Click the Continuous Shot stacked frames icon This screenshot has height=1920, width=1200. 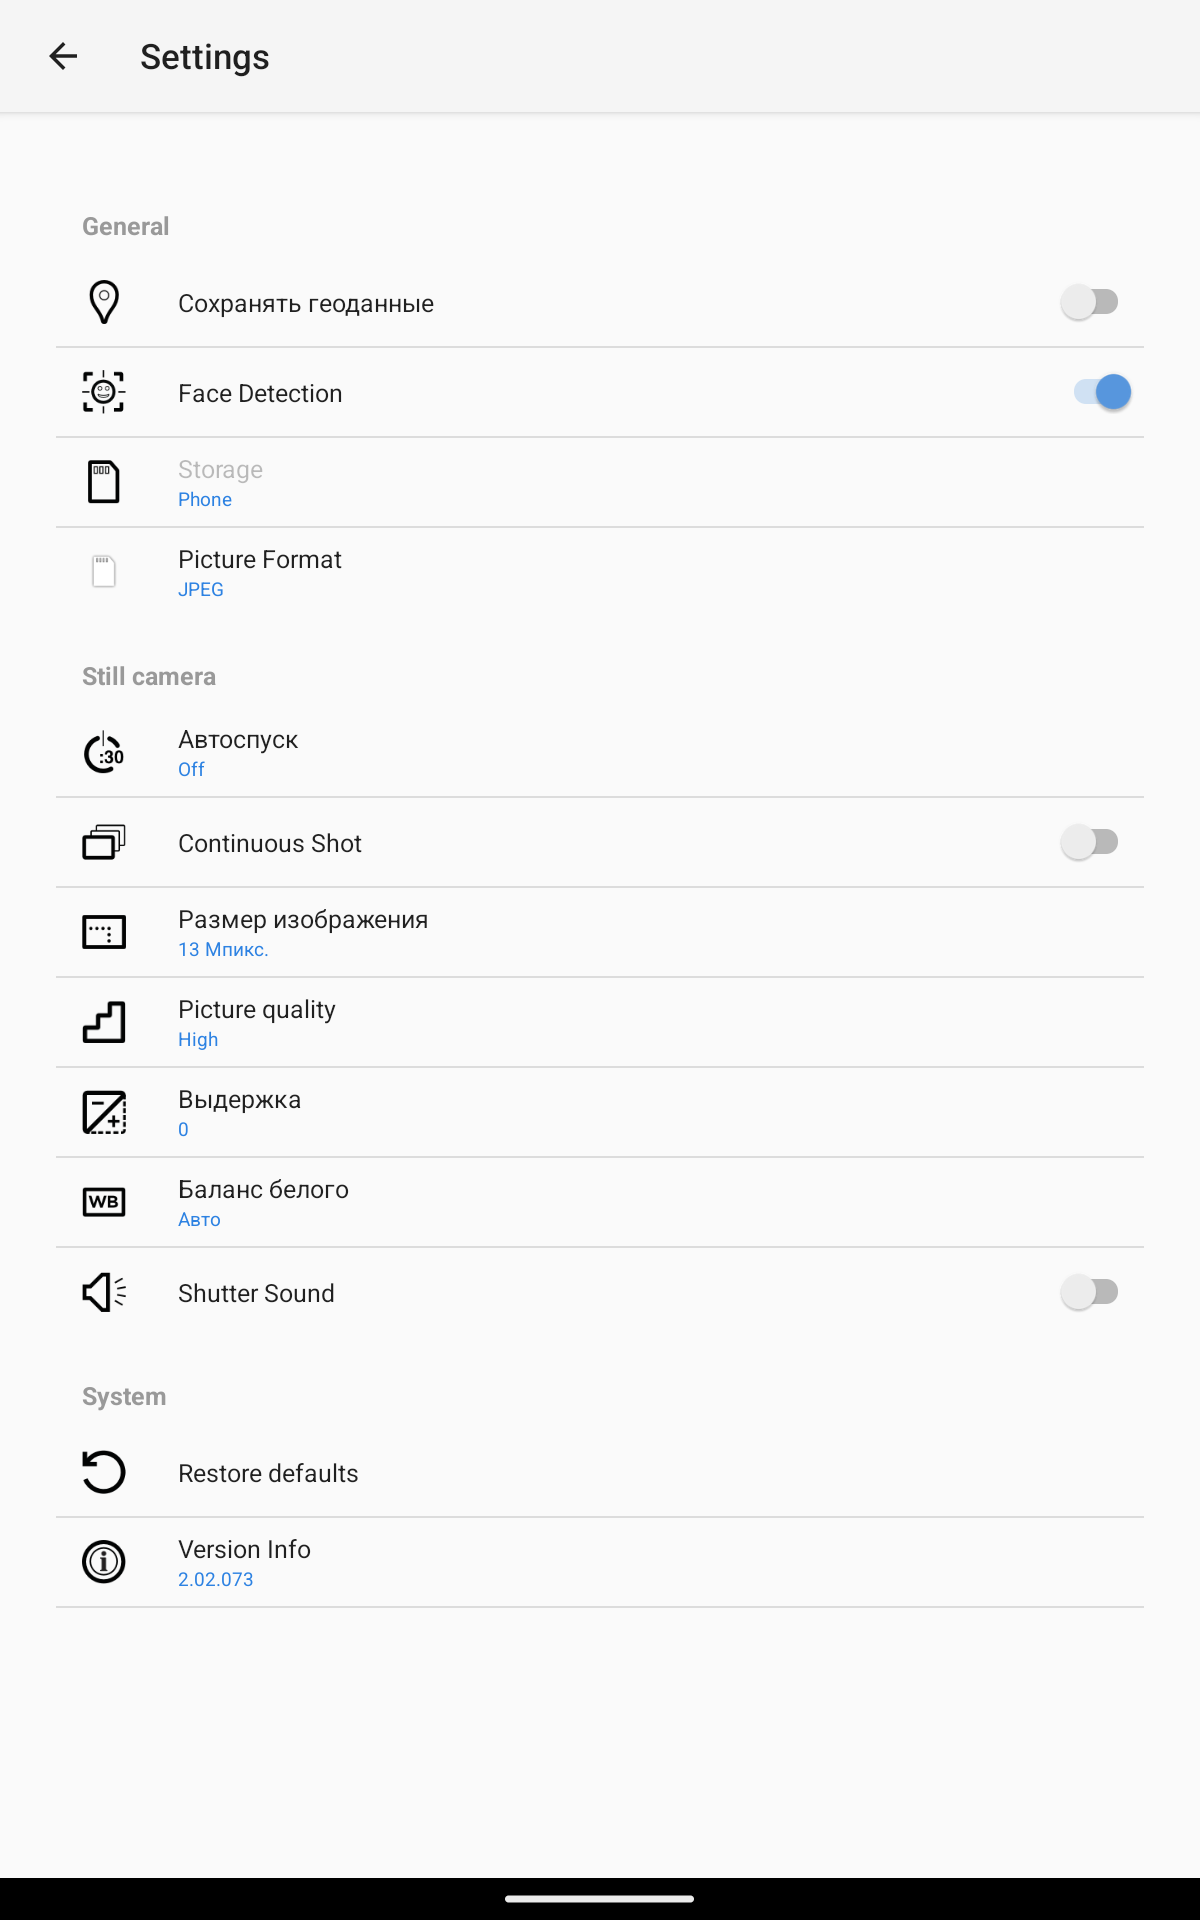click(x=104, y=842)
